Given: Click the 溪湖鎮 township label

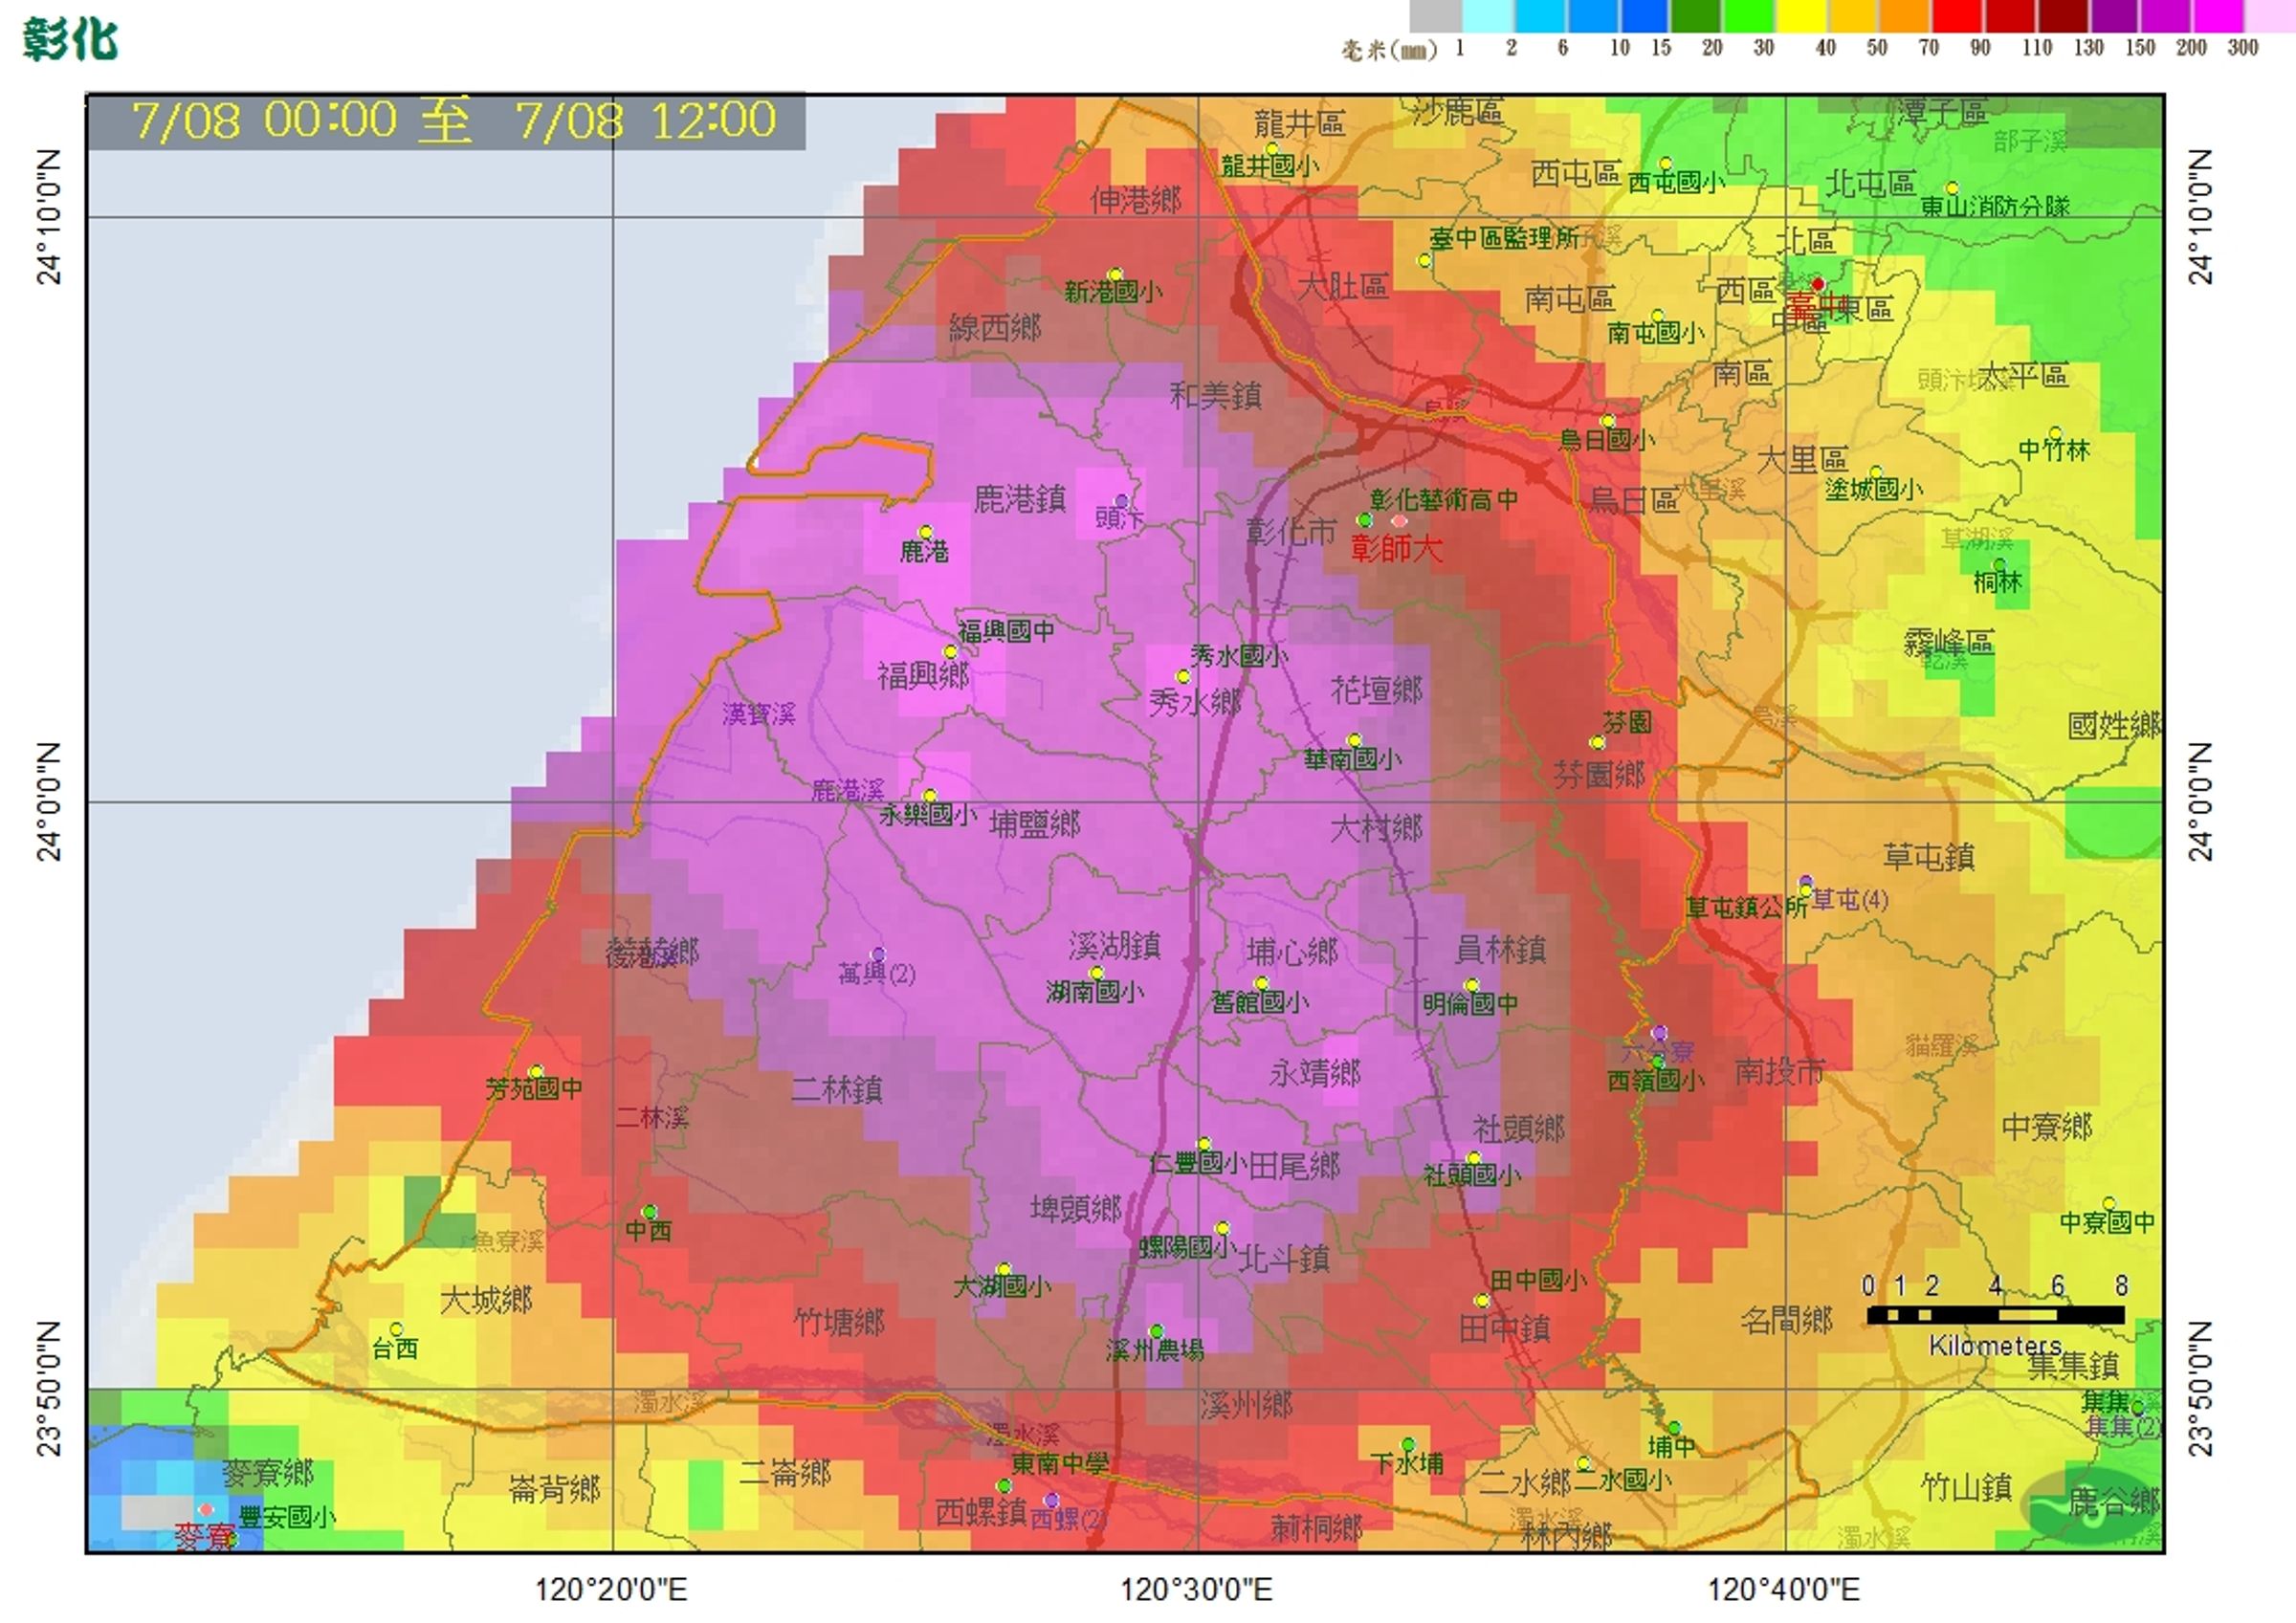Looking at the screenshot, I should coord(1114,945).
